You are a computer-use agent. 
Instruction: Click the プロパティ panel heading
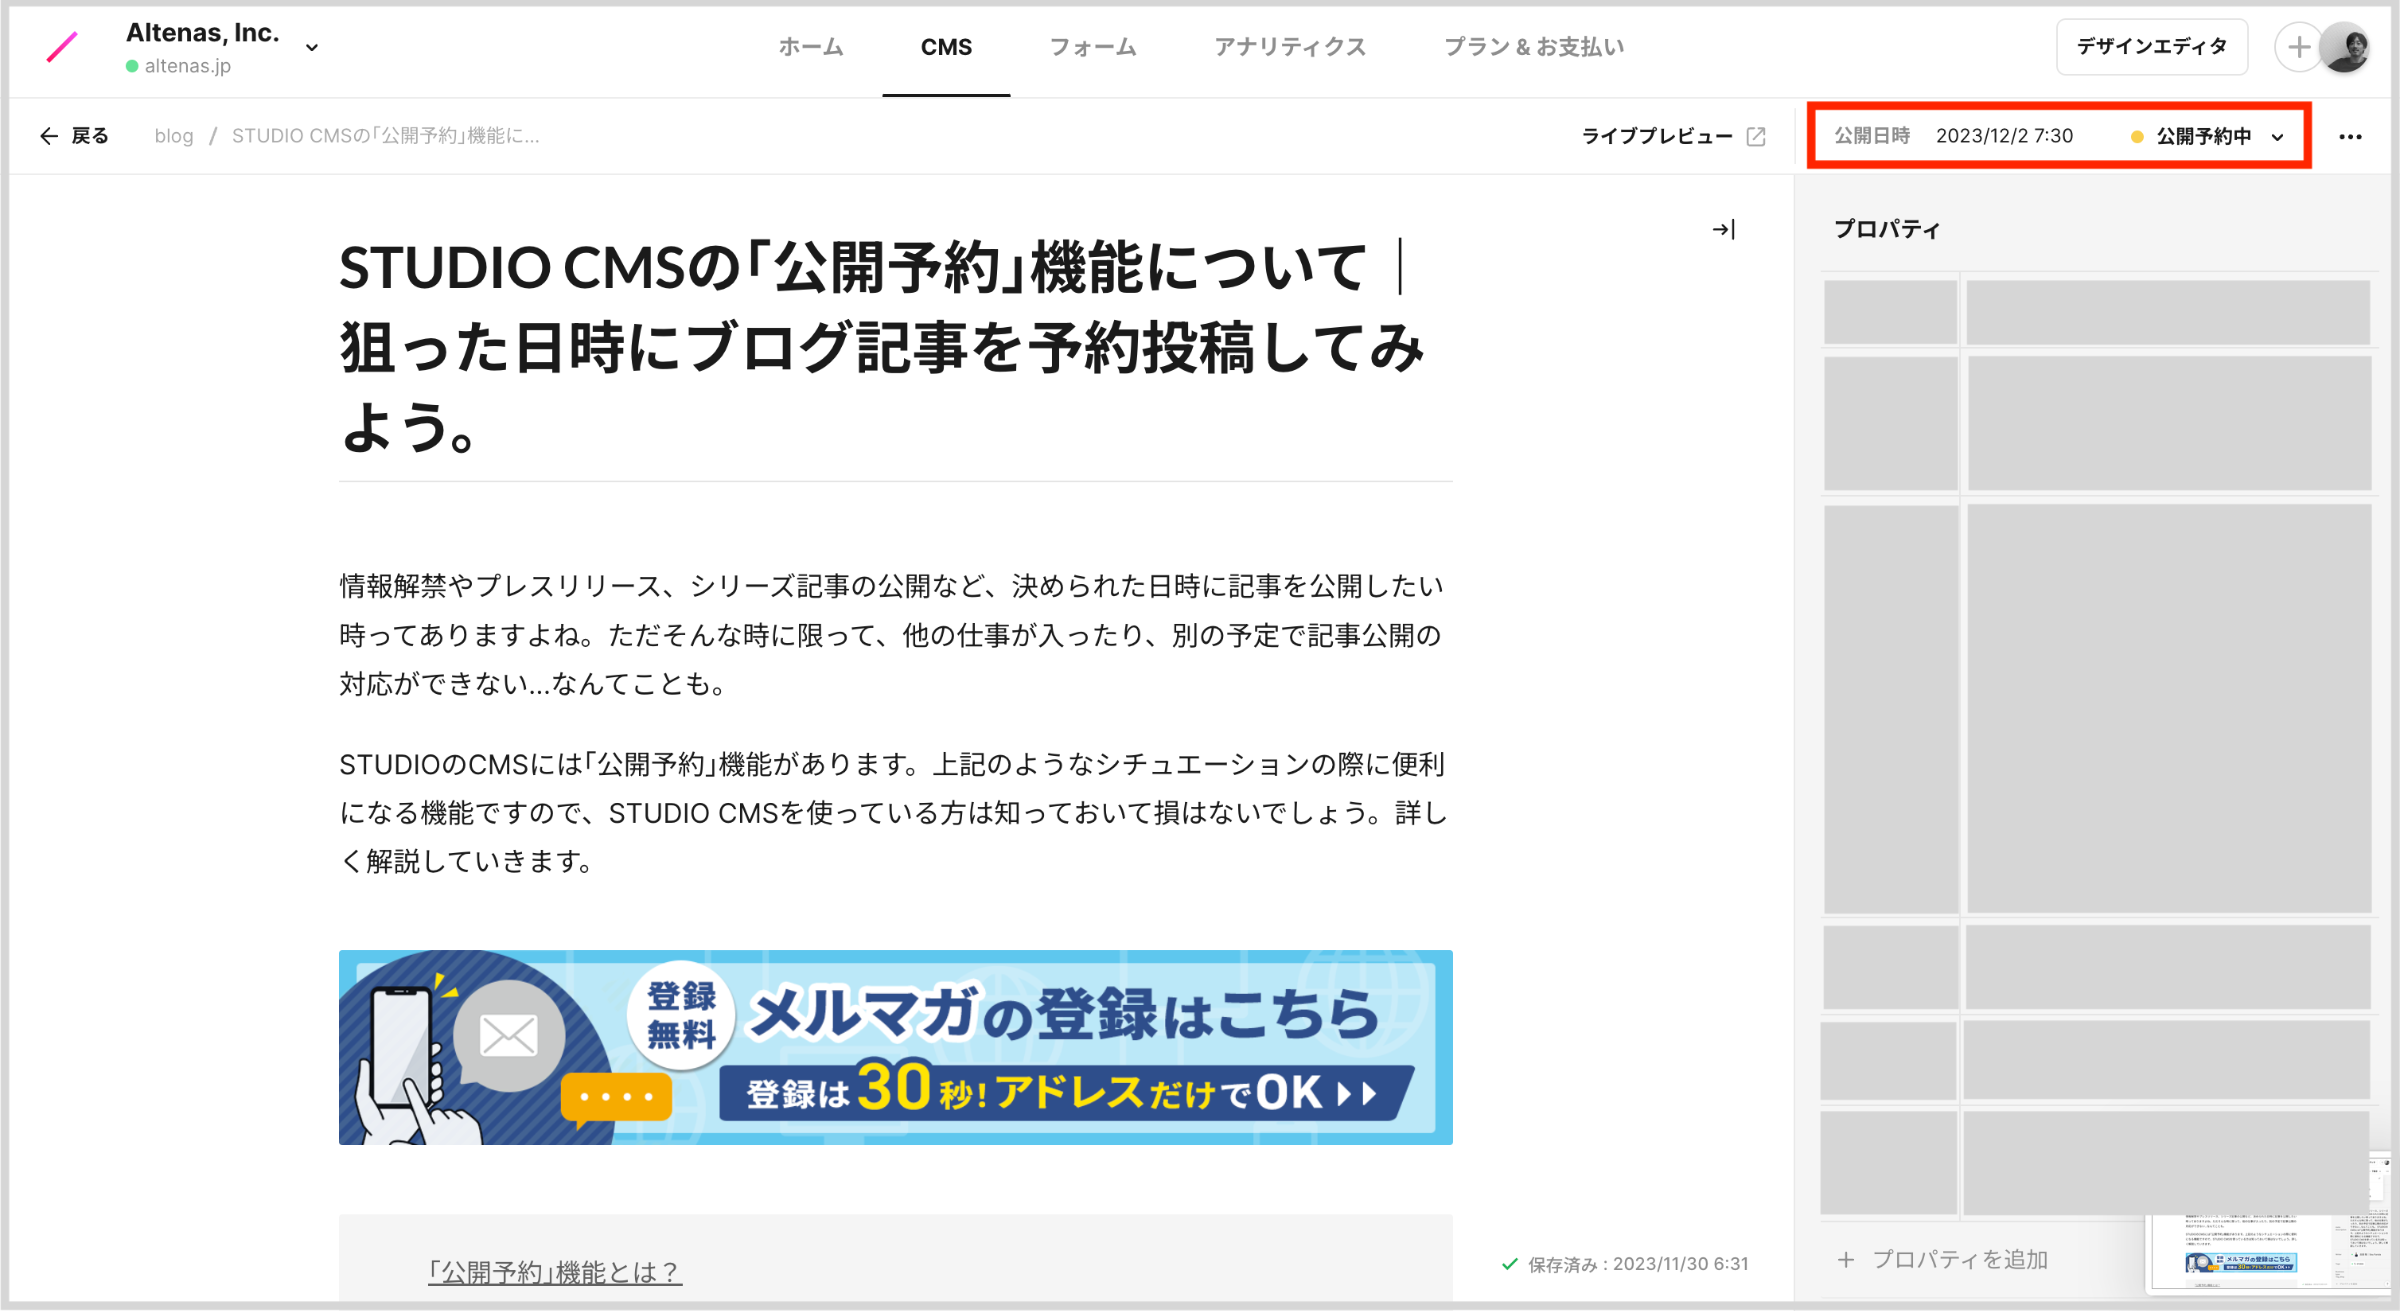coord(1886,229)
